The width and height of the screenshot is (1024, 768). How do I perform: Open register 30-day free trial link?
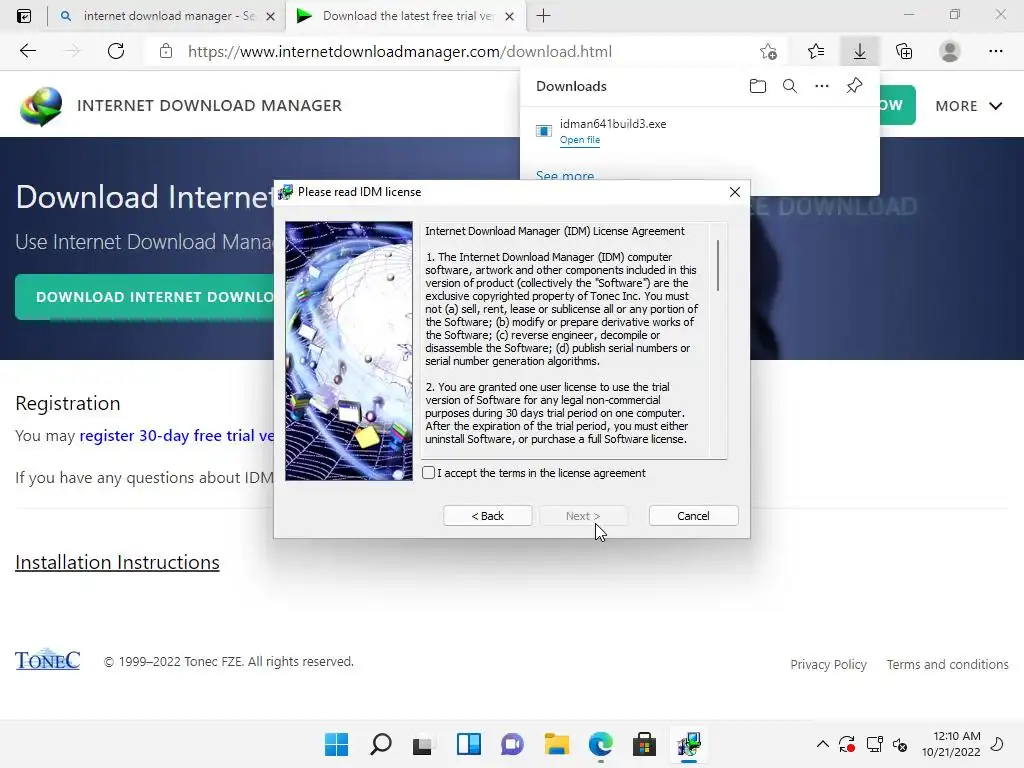coord(176,436)
